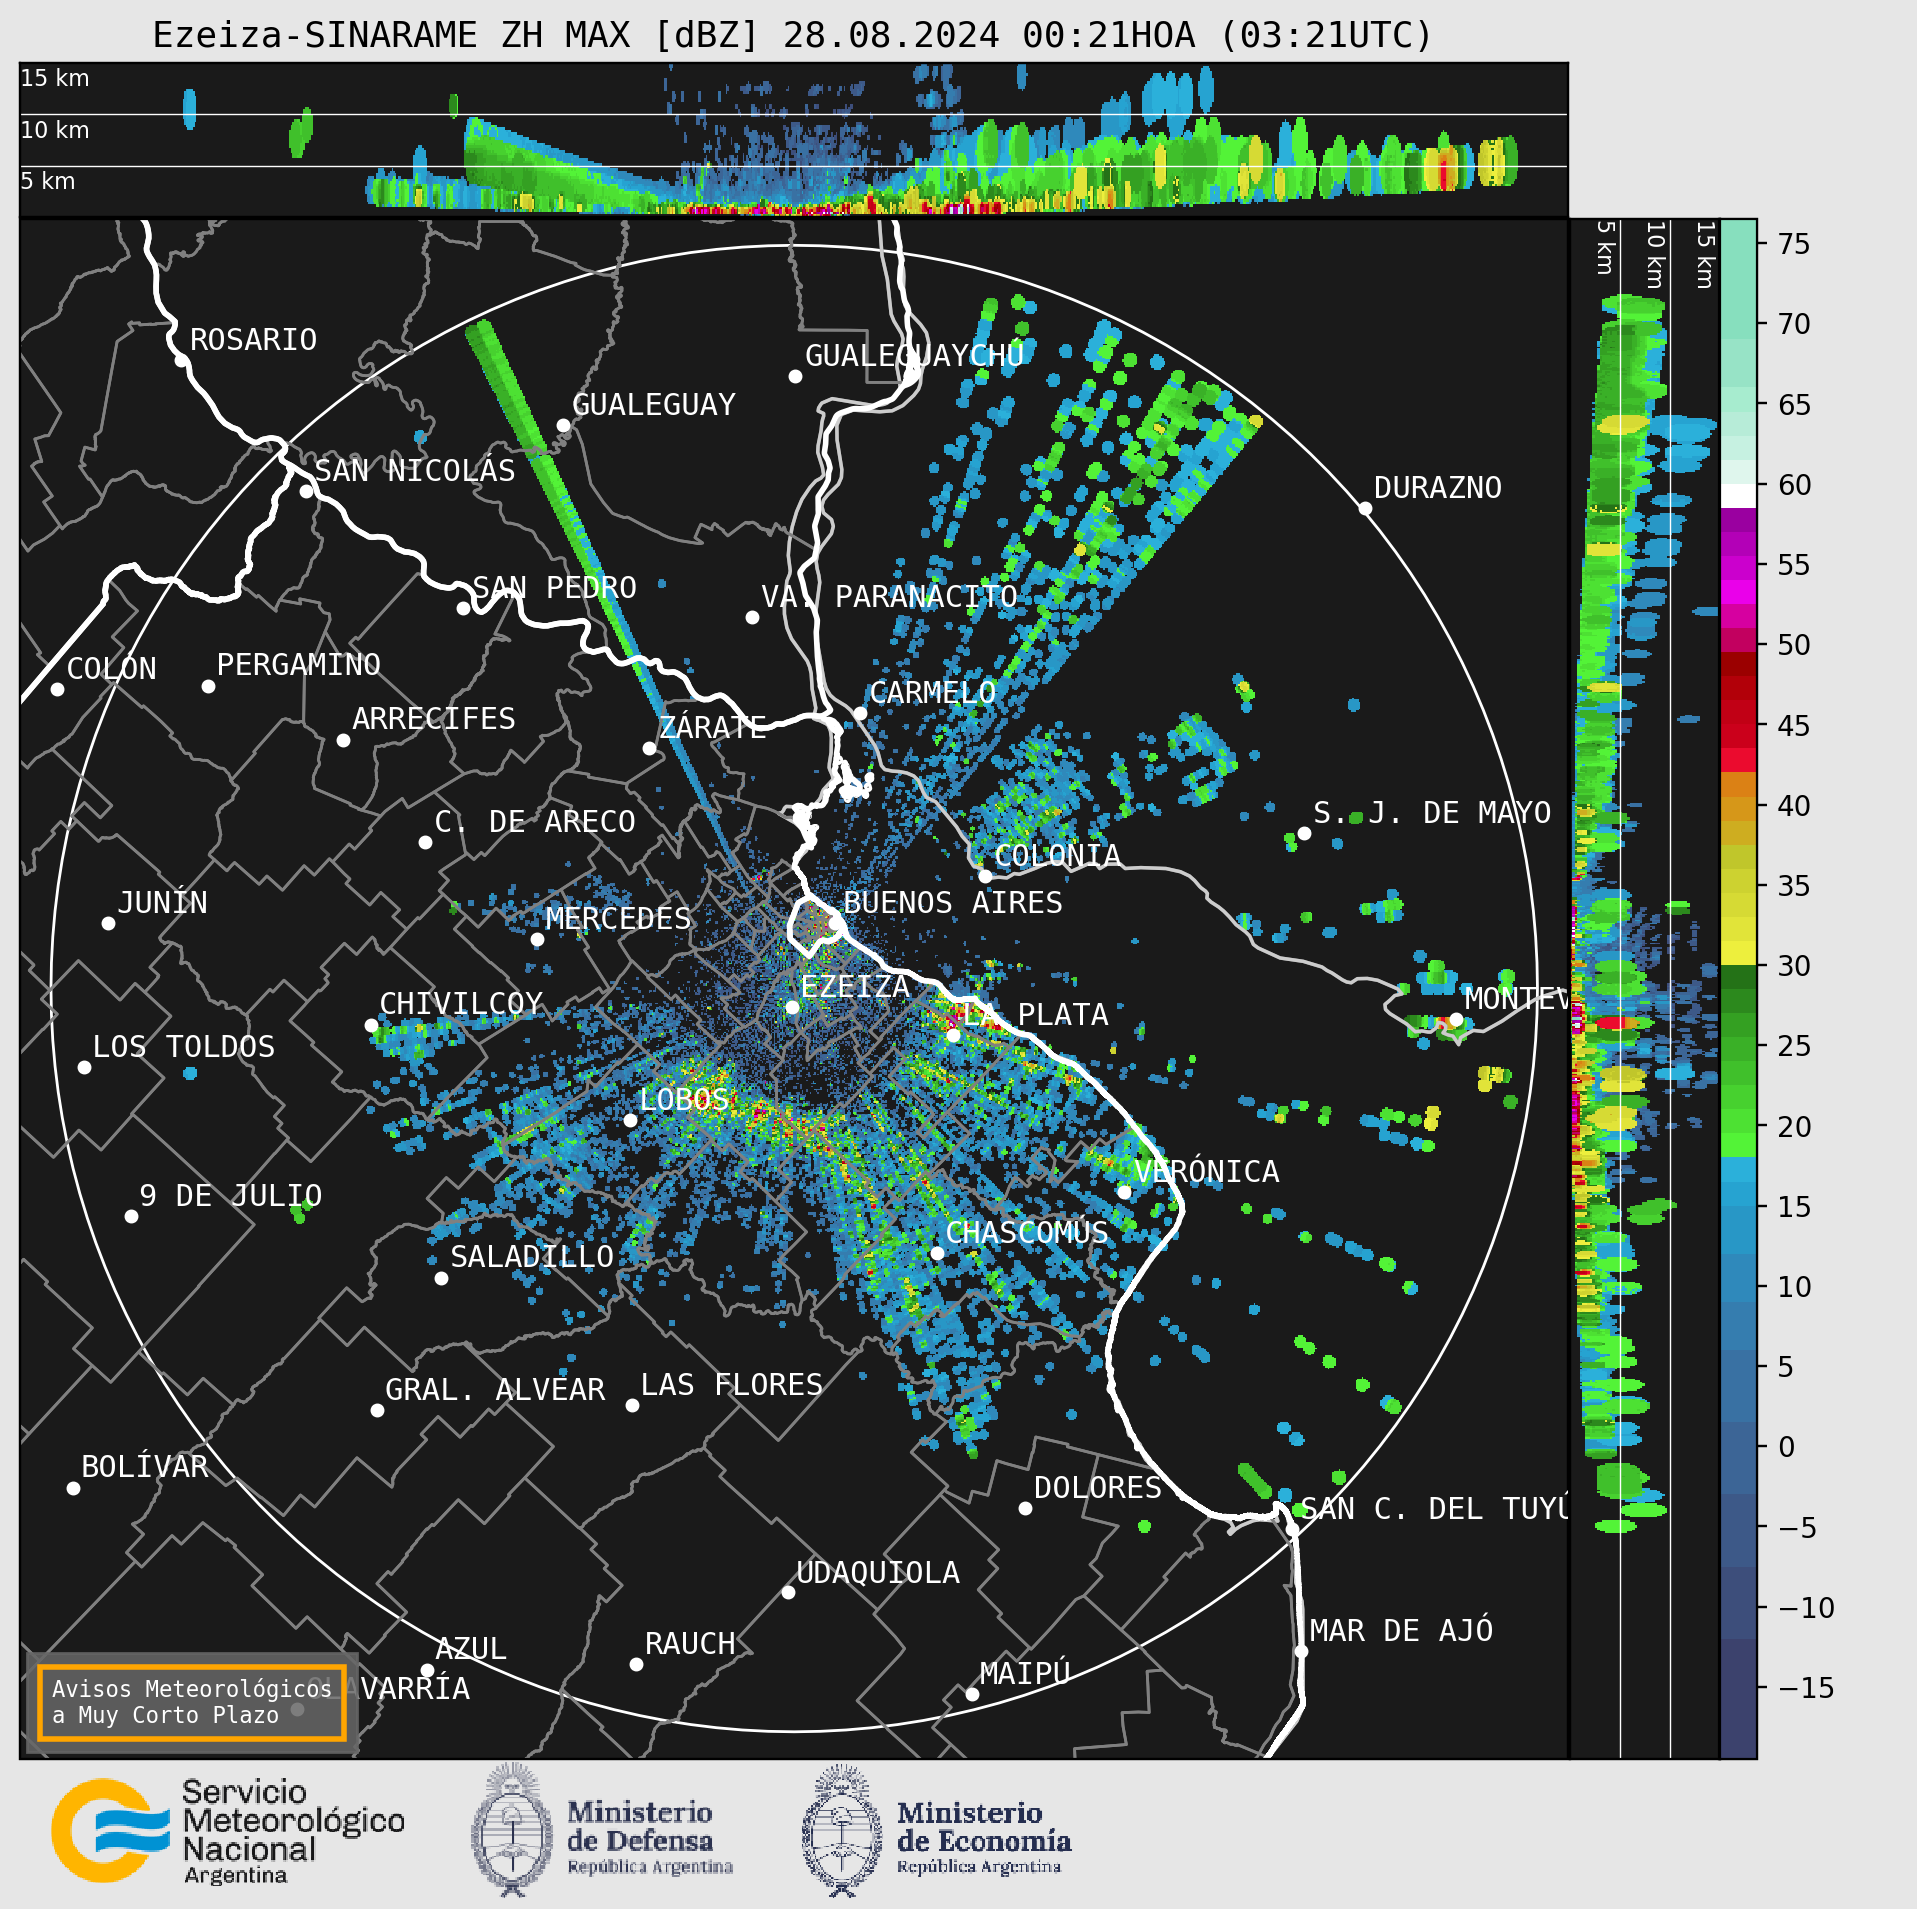Click the VERÓNICA label

pyautogui.click(x=1206, y=1172)
